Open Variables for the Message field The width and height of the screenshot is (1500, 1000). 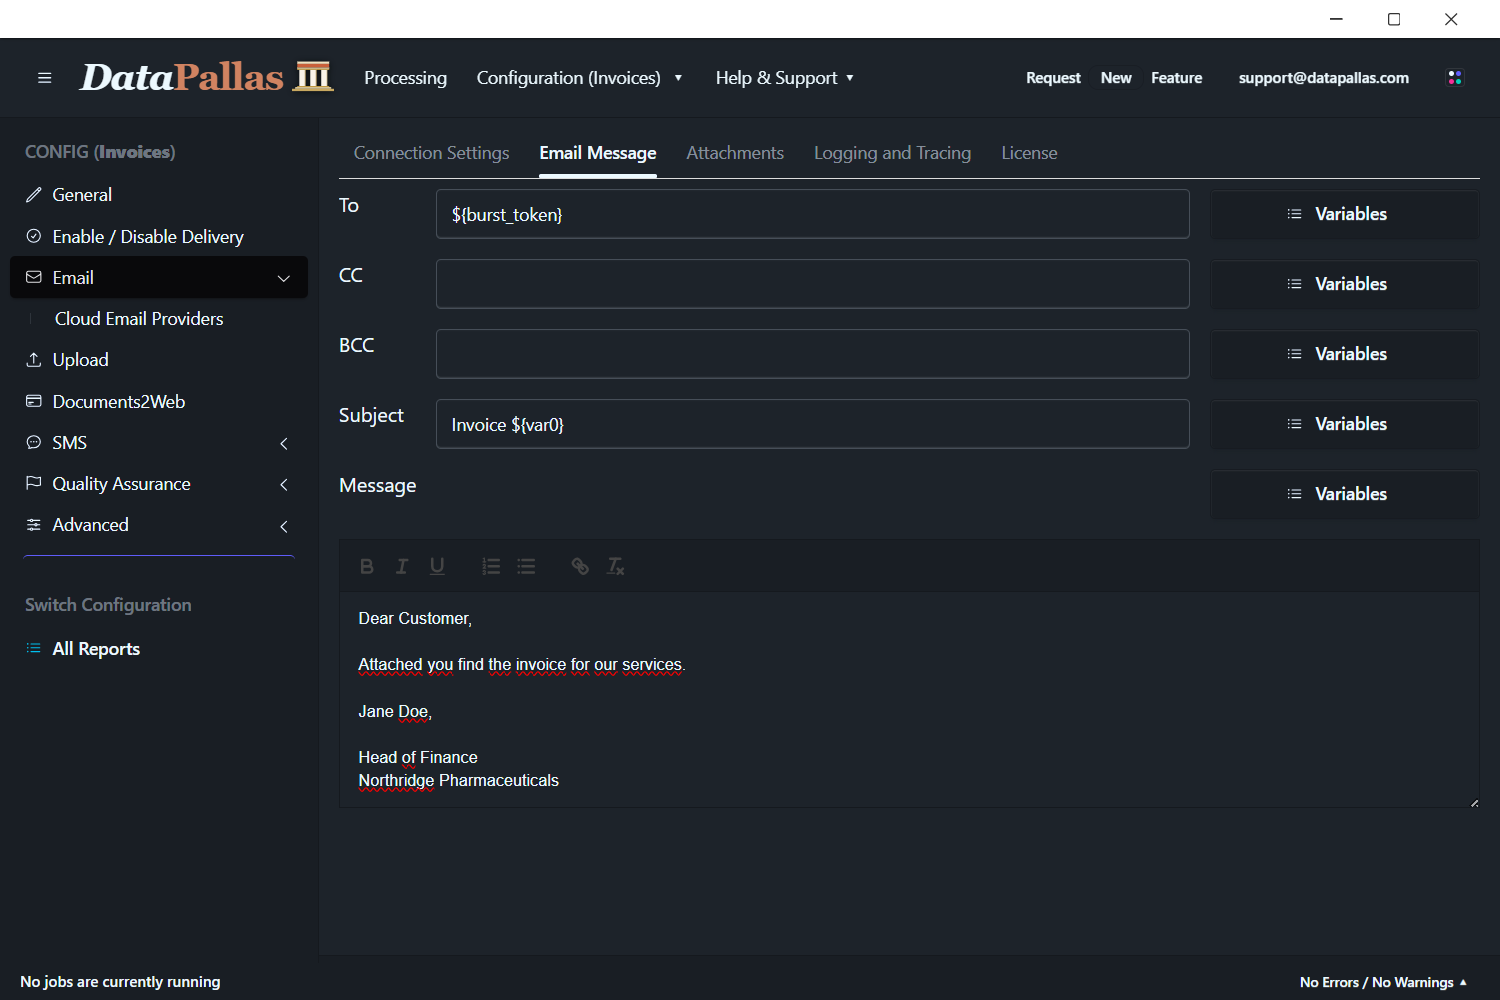click(x=1344, y=494)
